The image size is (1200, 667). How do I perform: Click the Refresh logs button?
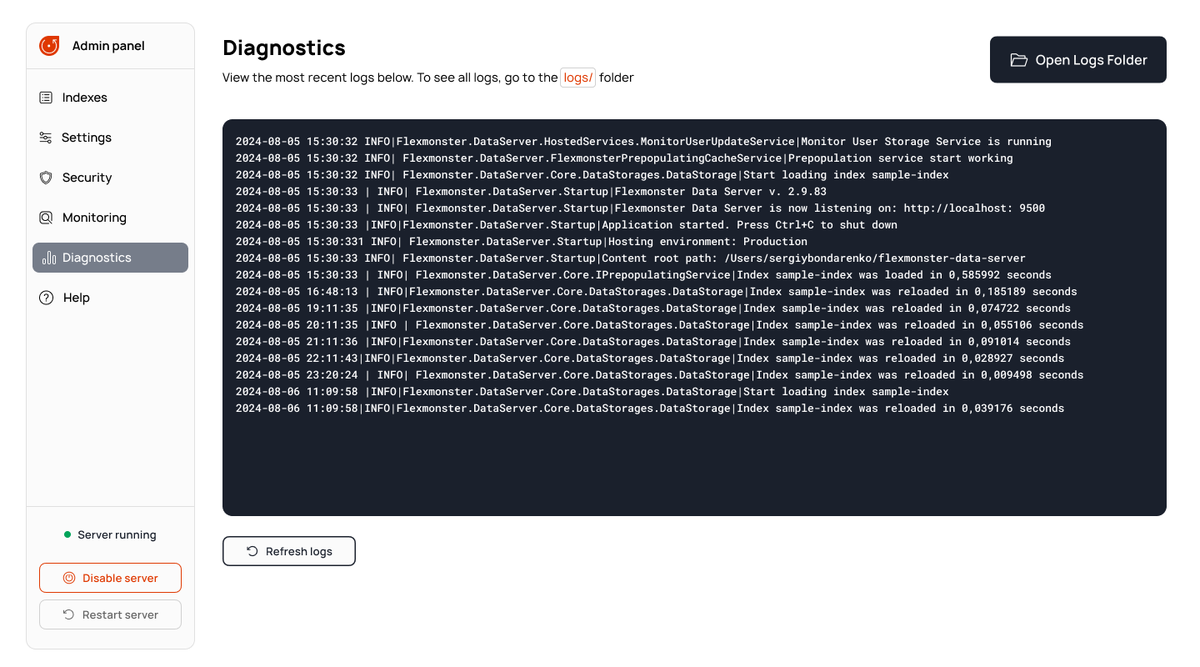[289, 551]
